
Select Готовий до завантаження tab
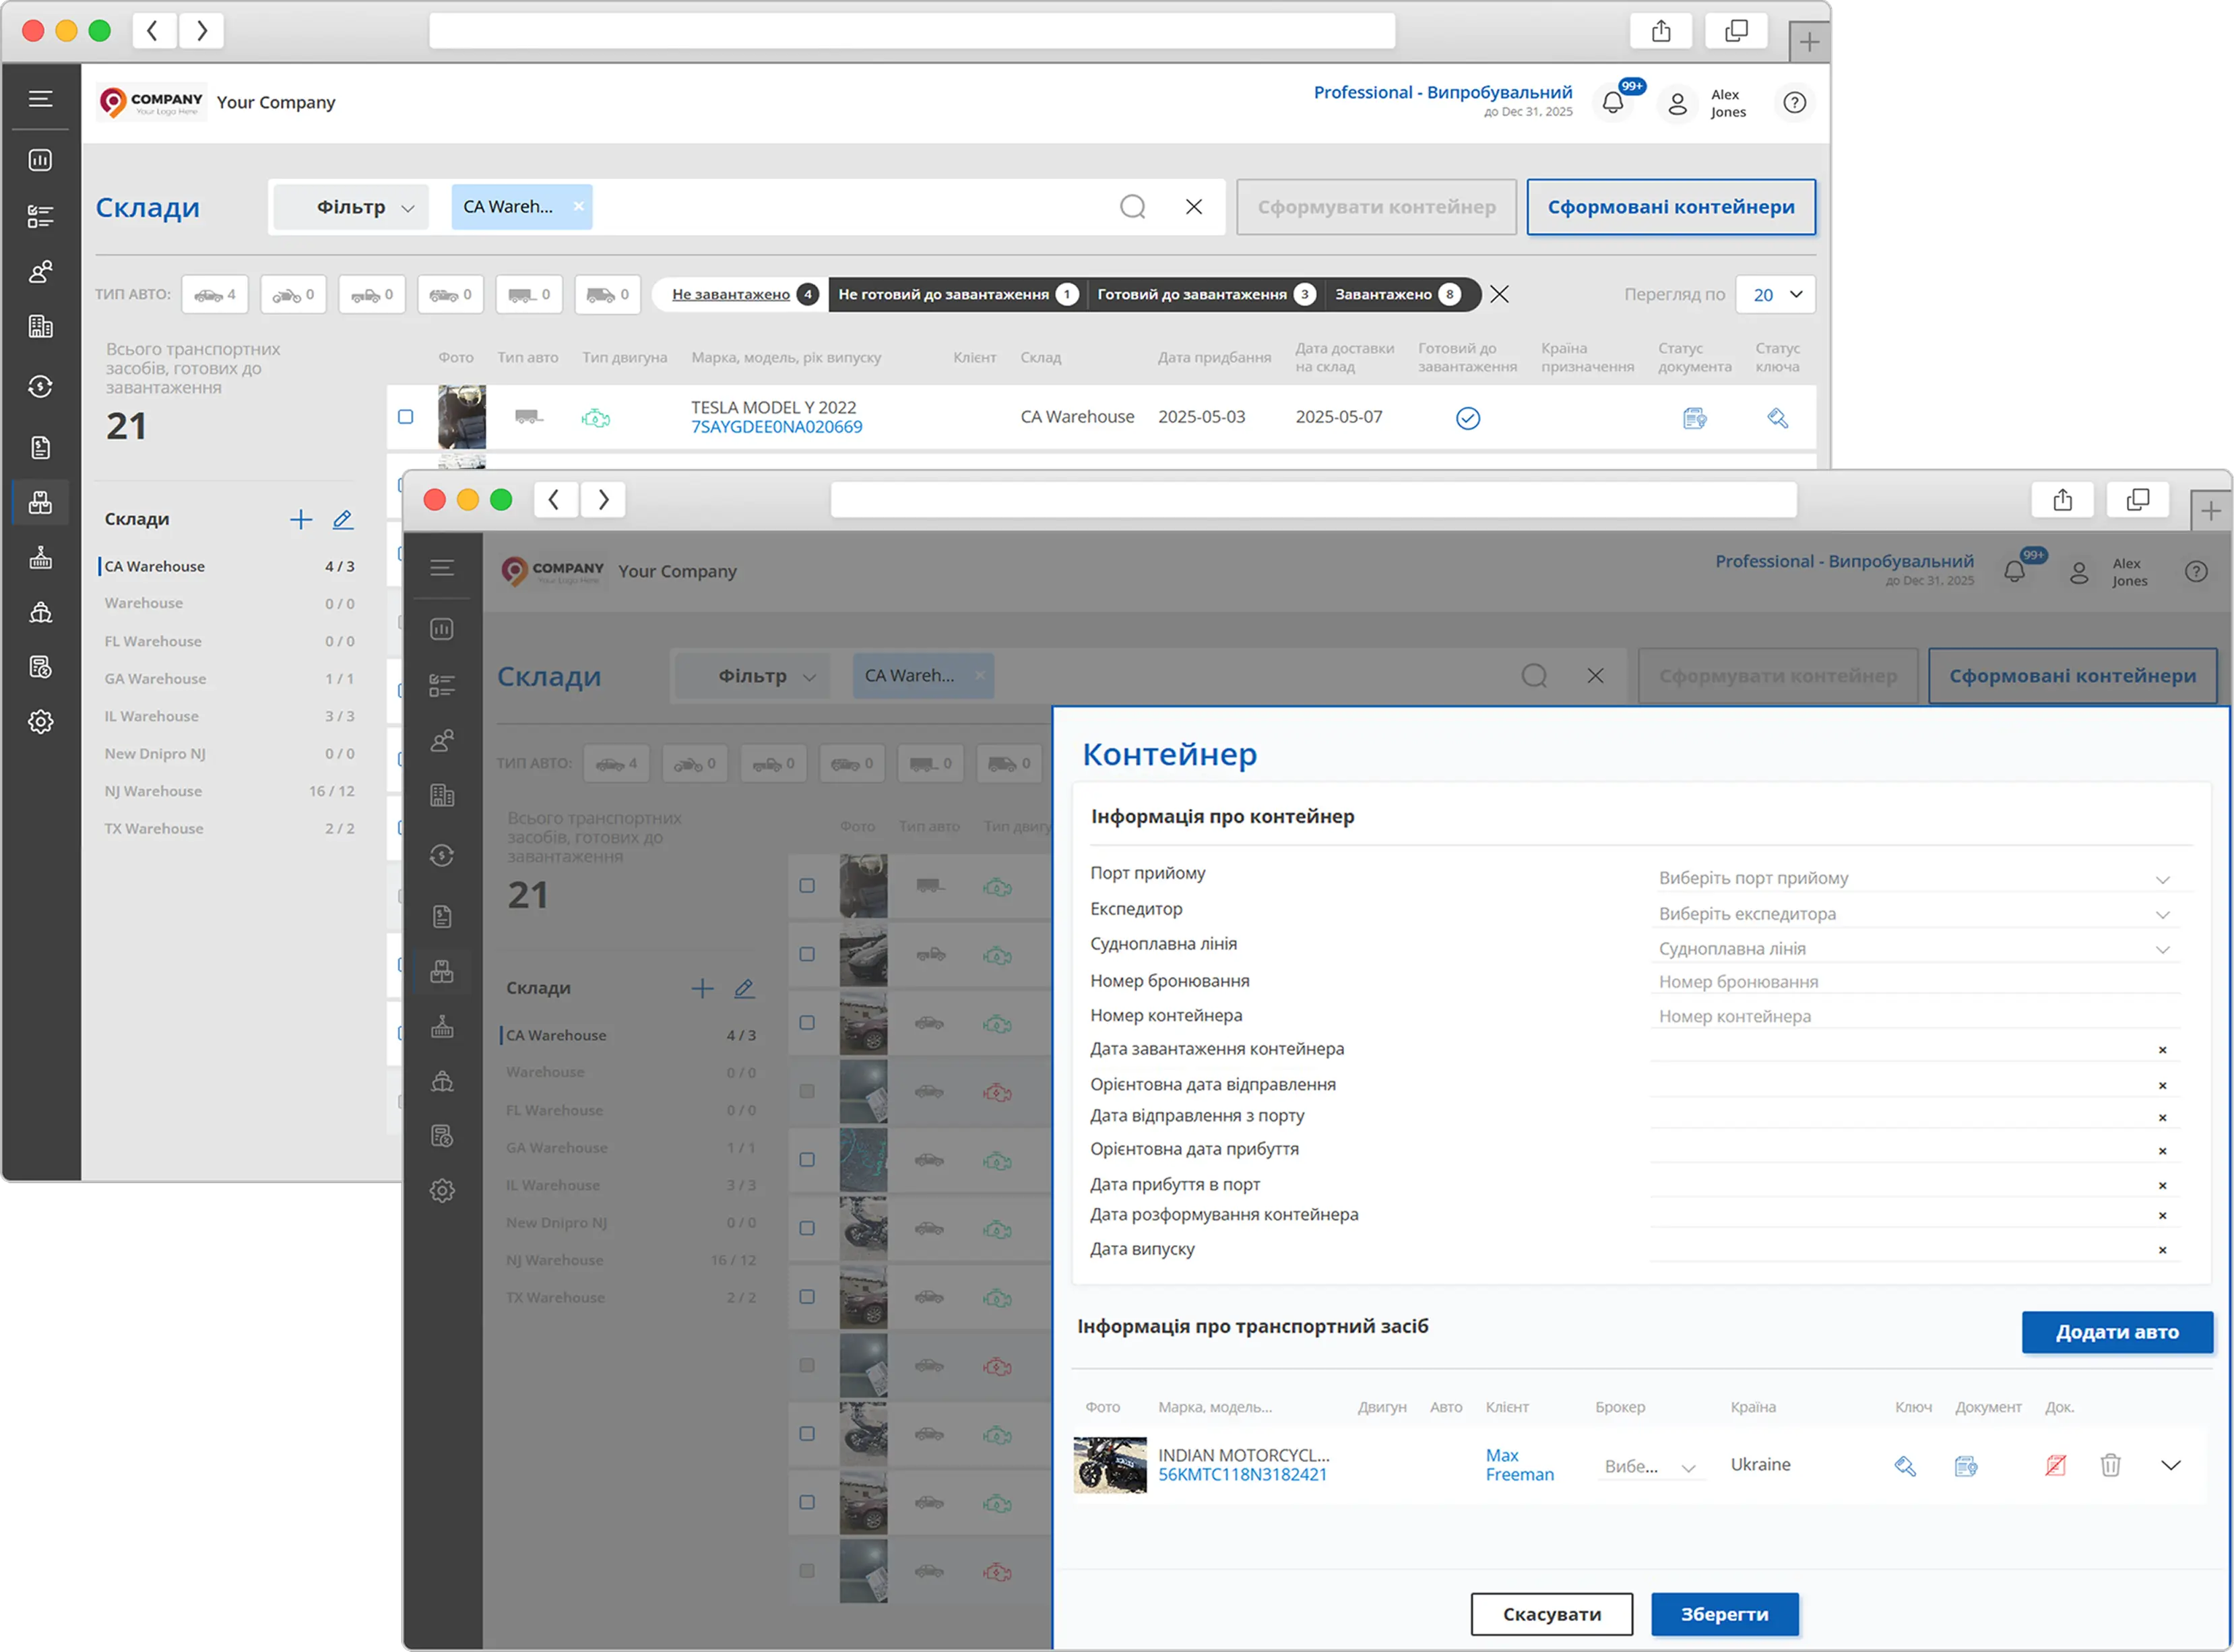tap(1206, 294)
